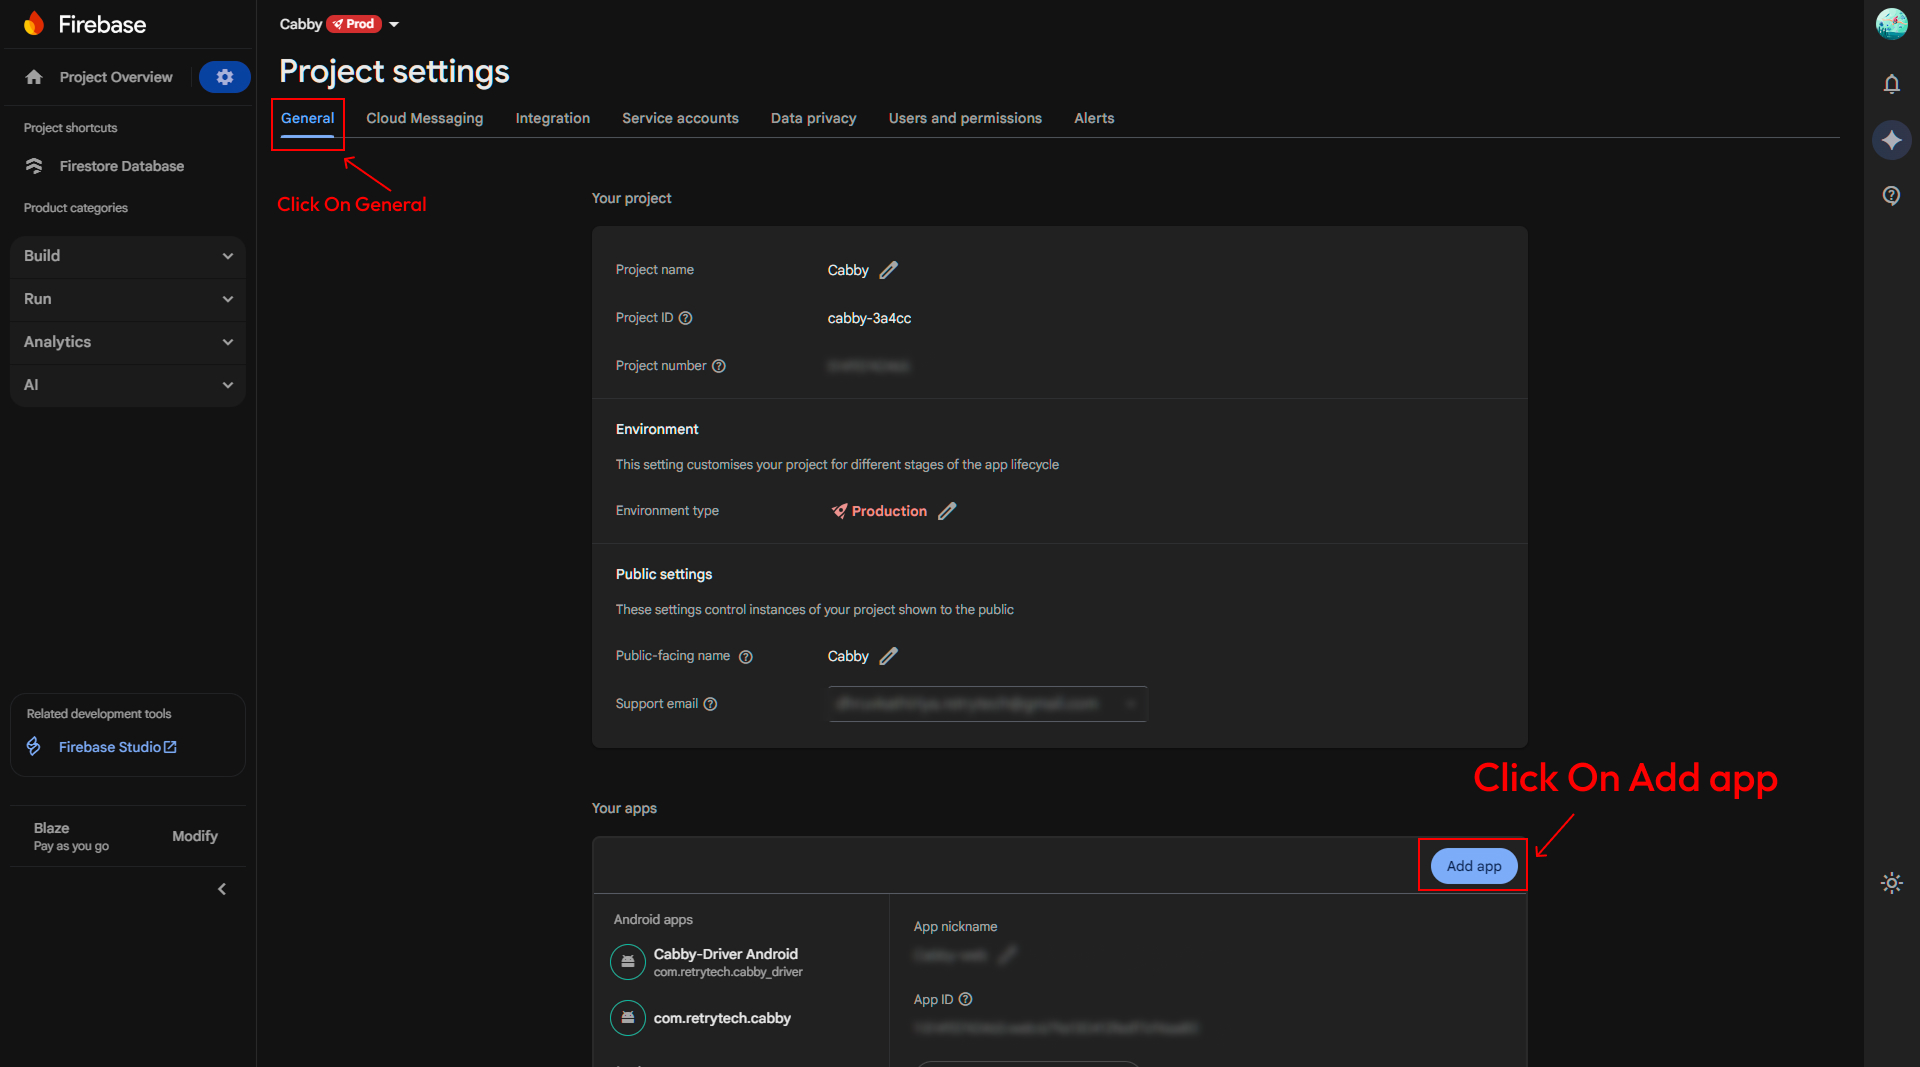Image resolution: width=1920 pixels, height=1067 pixels.
Task: Open the Cabby project switcher dropdown
Action: pos(394,23)
